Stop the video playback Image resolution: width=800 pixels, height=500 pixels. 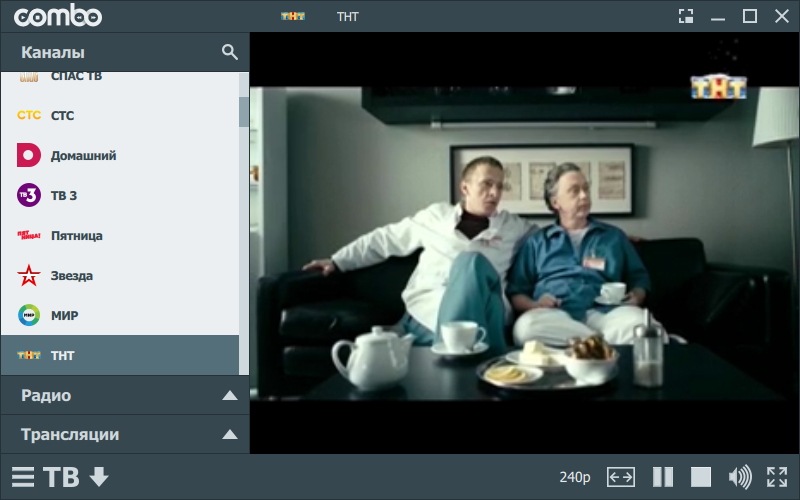701,477
